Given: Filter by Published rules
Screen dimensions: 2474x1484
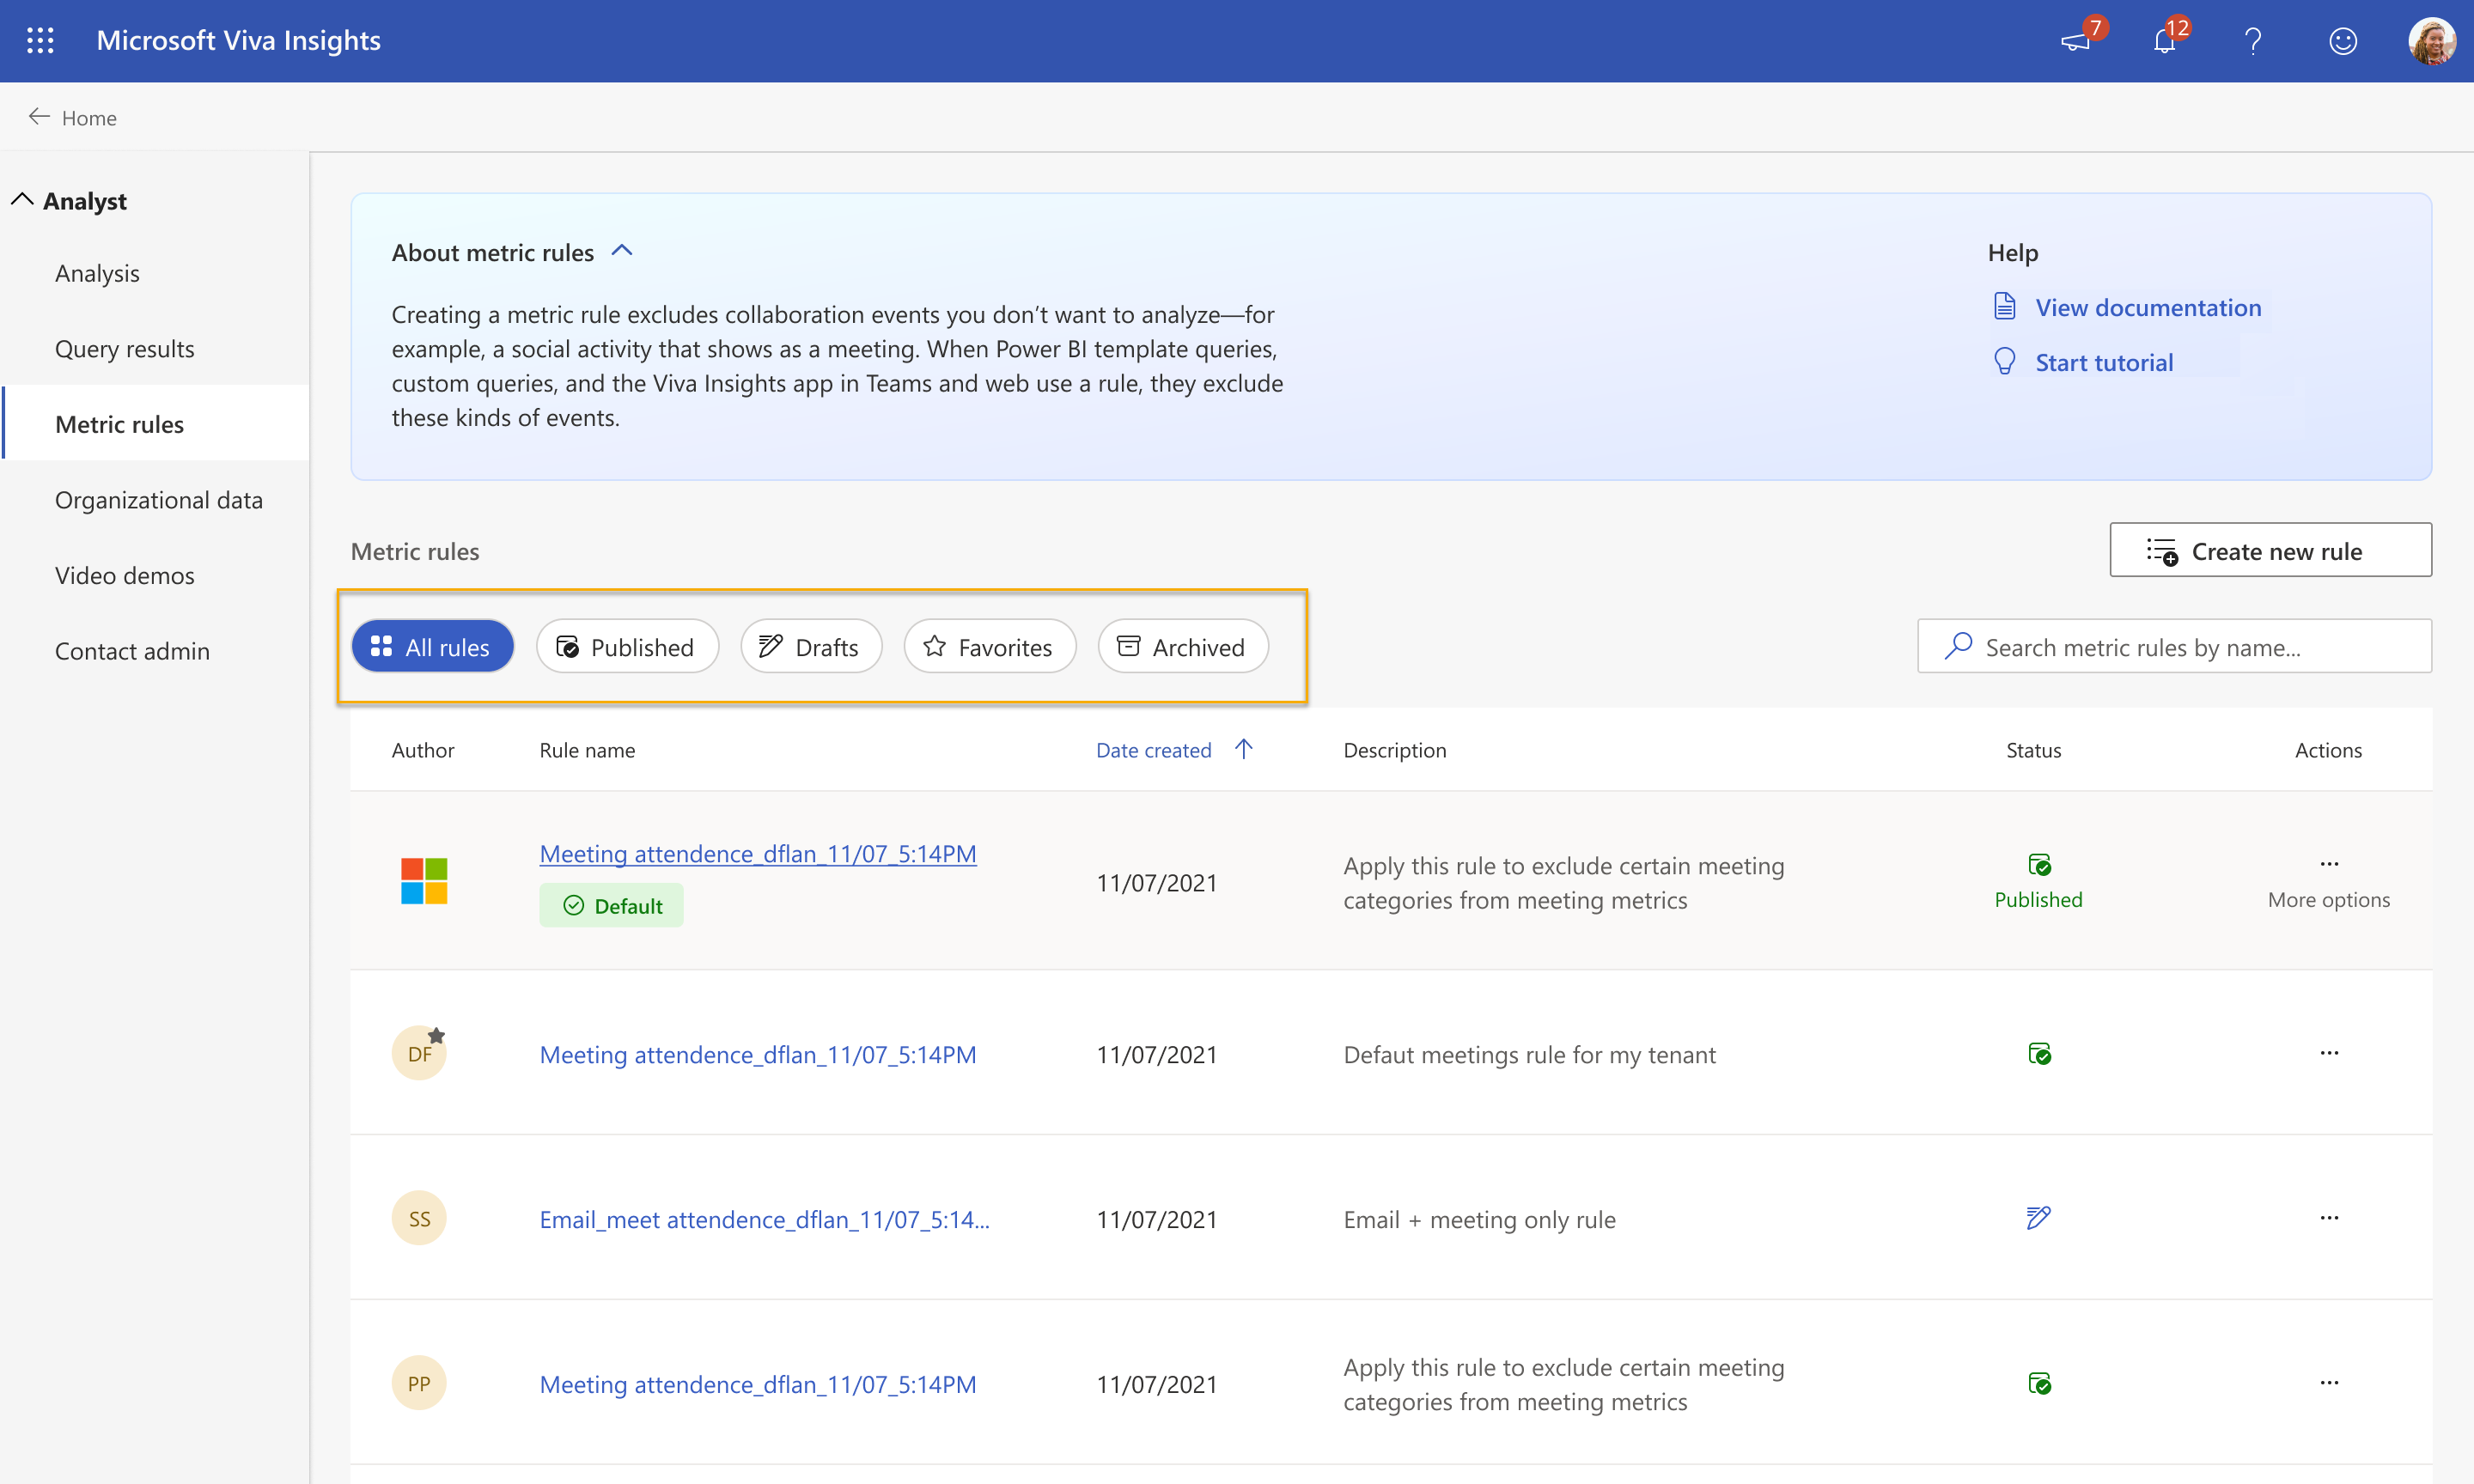Looking at the screenshot, I should point(626,647).
